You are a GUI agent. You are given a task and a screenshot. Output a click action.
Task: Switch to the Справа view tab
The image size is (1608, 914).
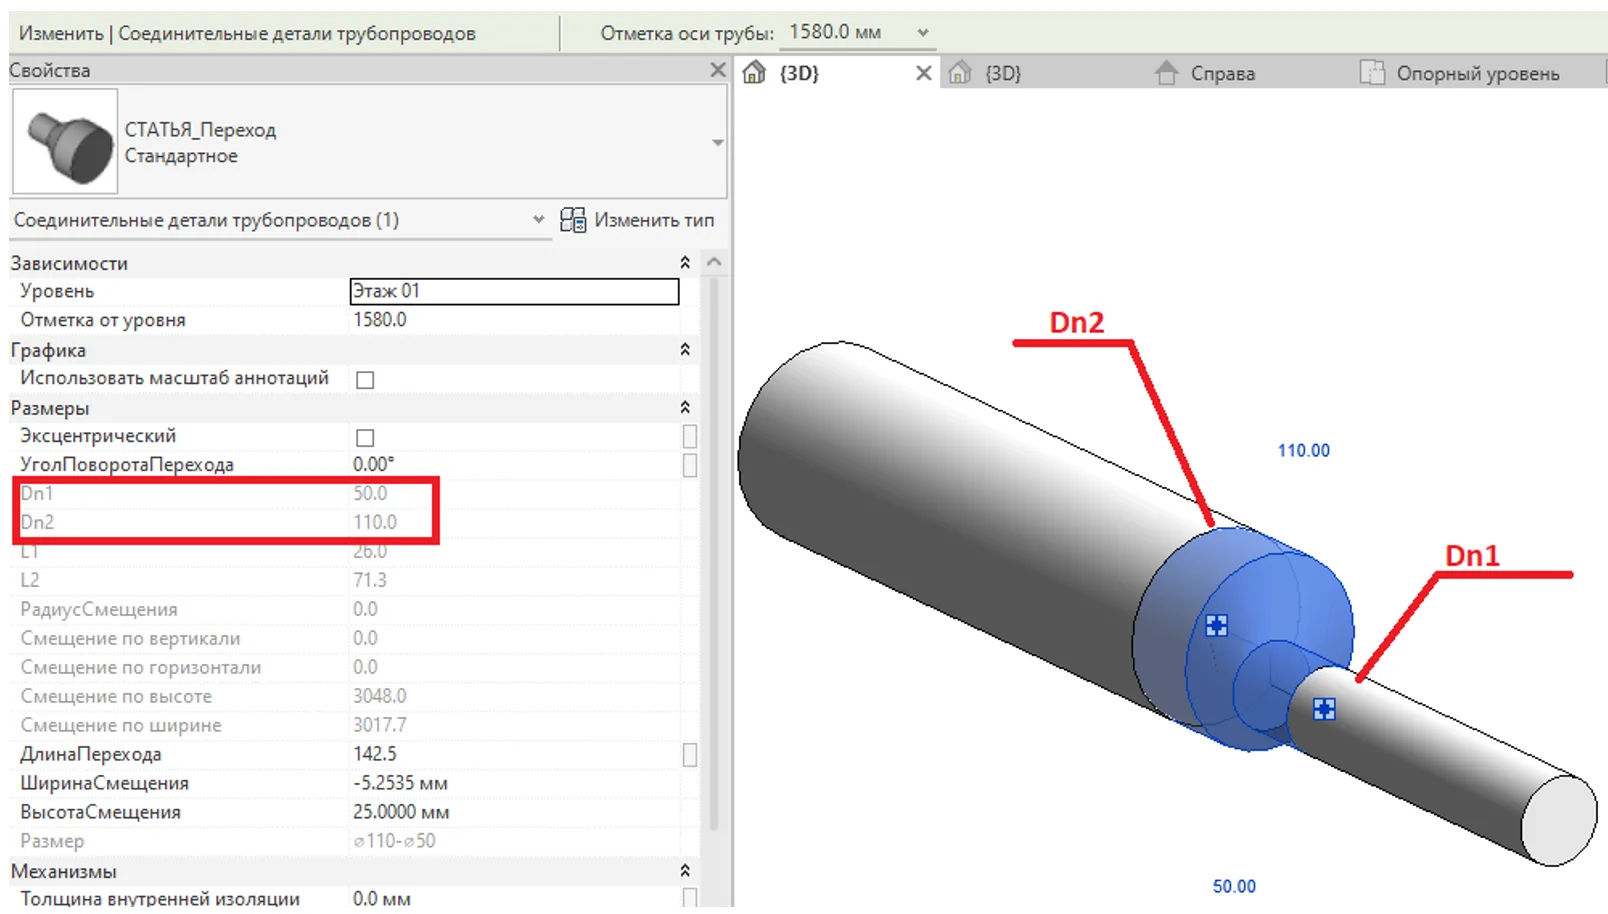pos(1222,73)
